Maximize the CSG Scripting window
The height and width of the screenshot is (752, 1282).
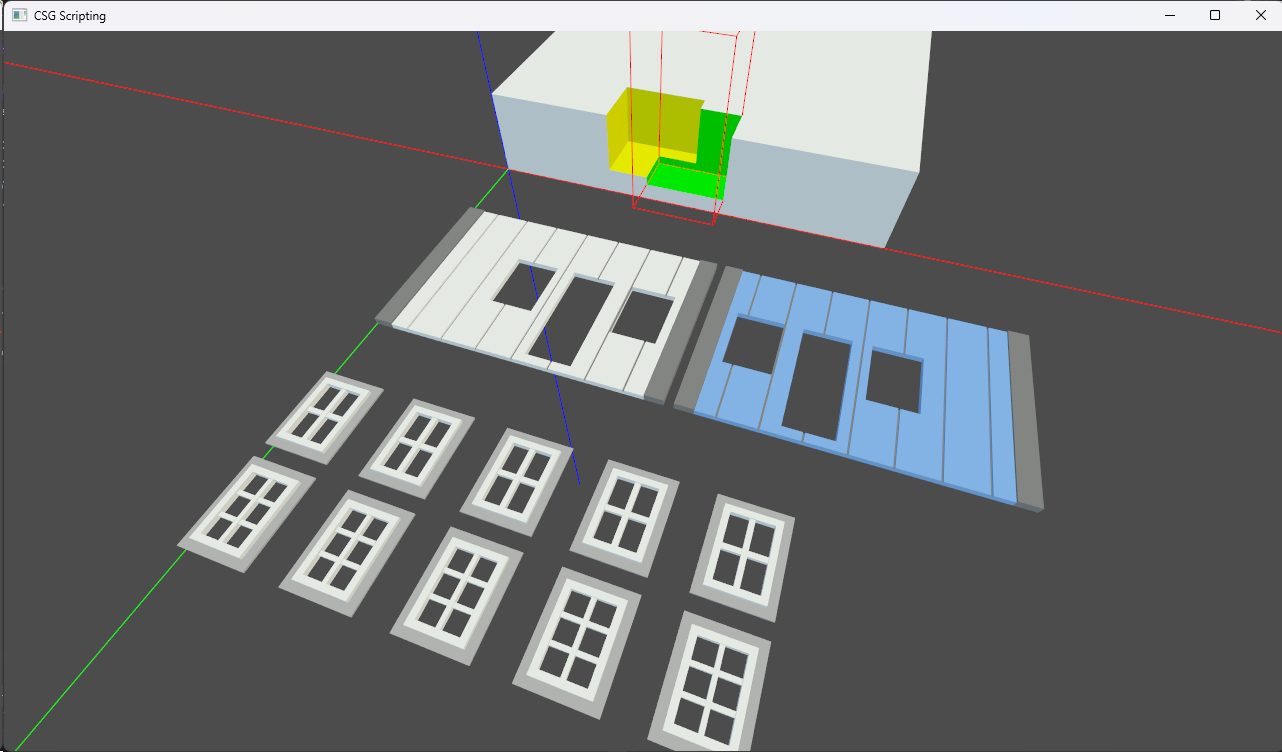click(1215, 15)
